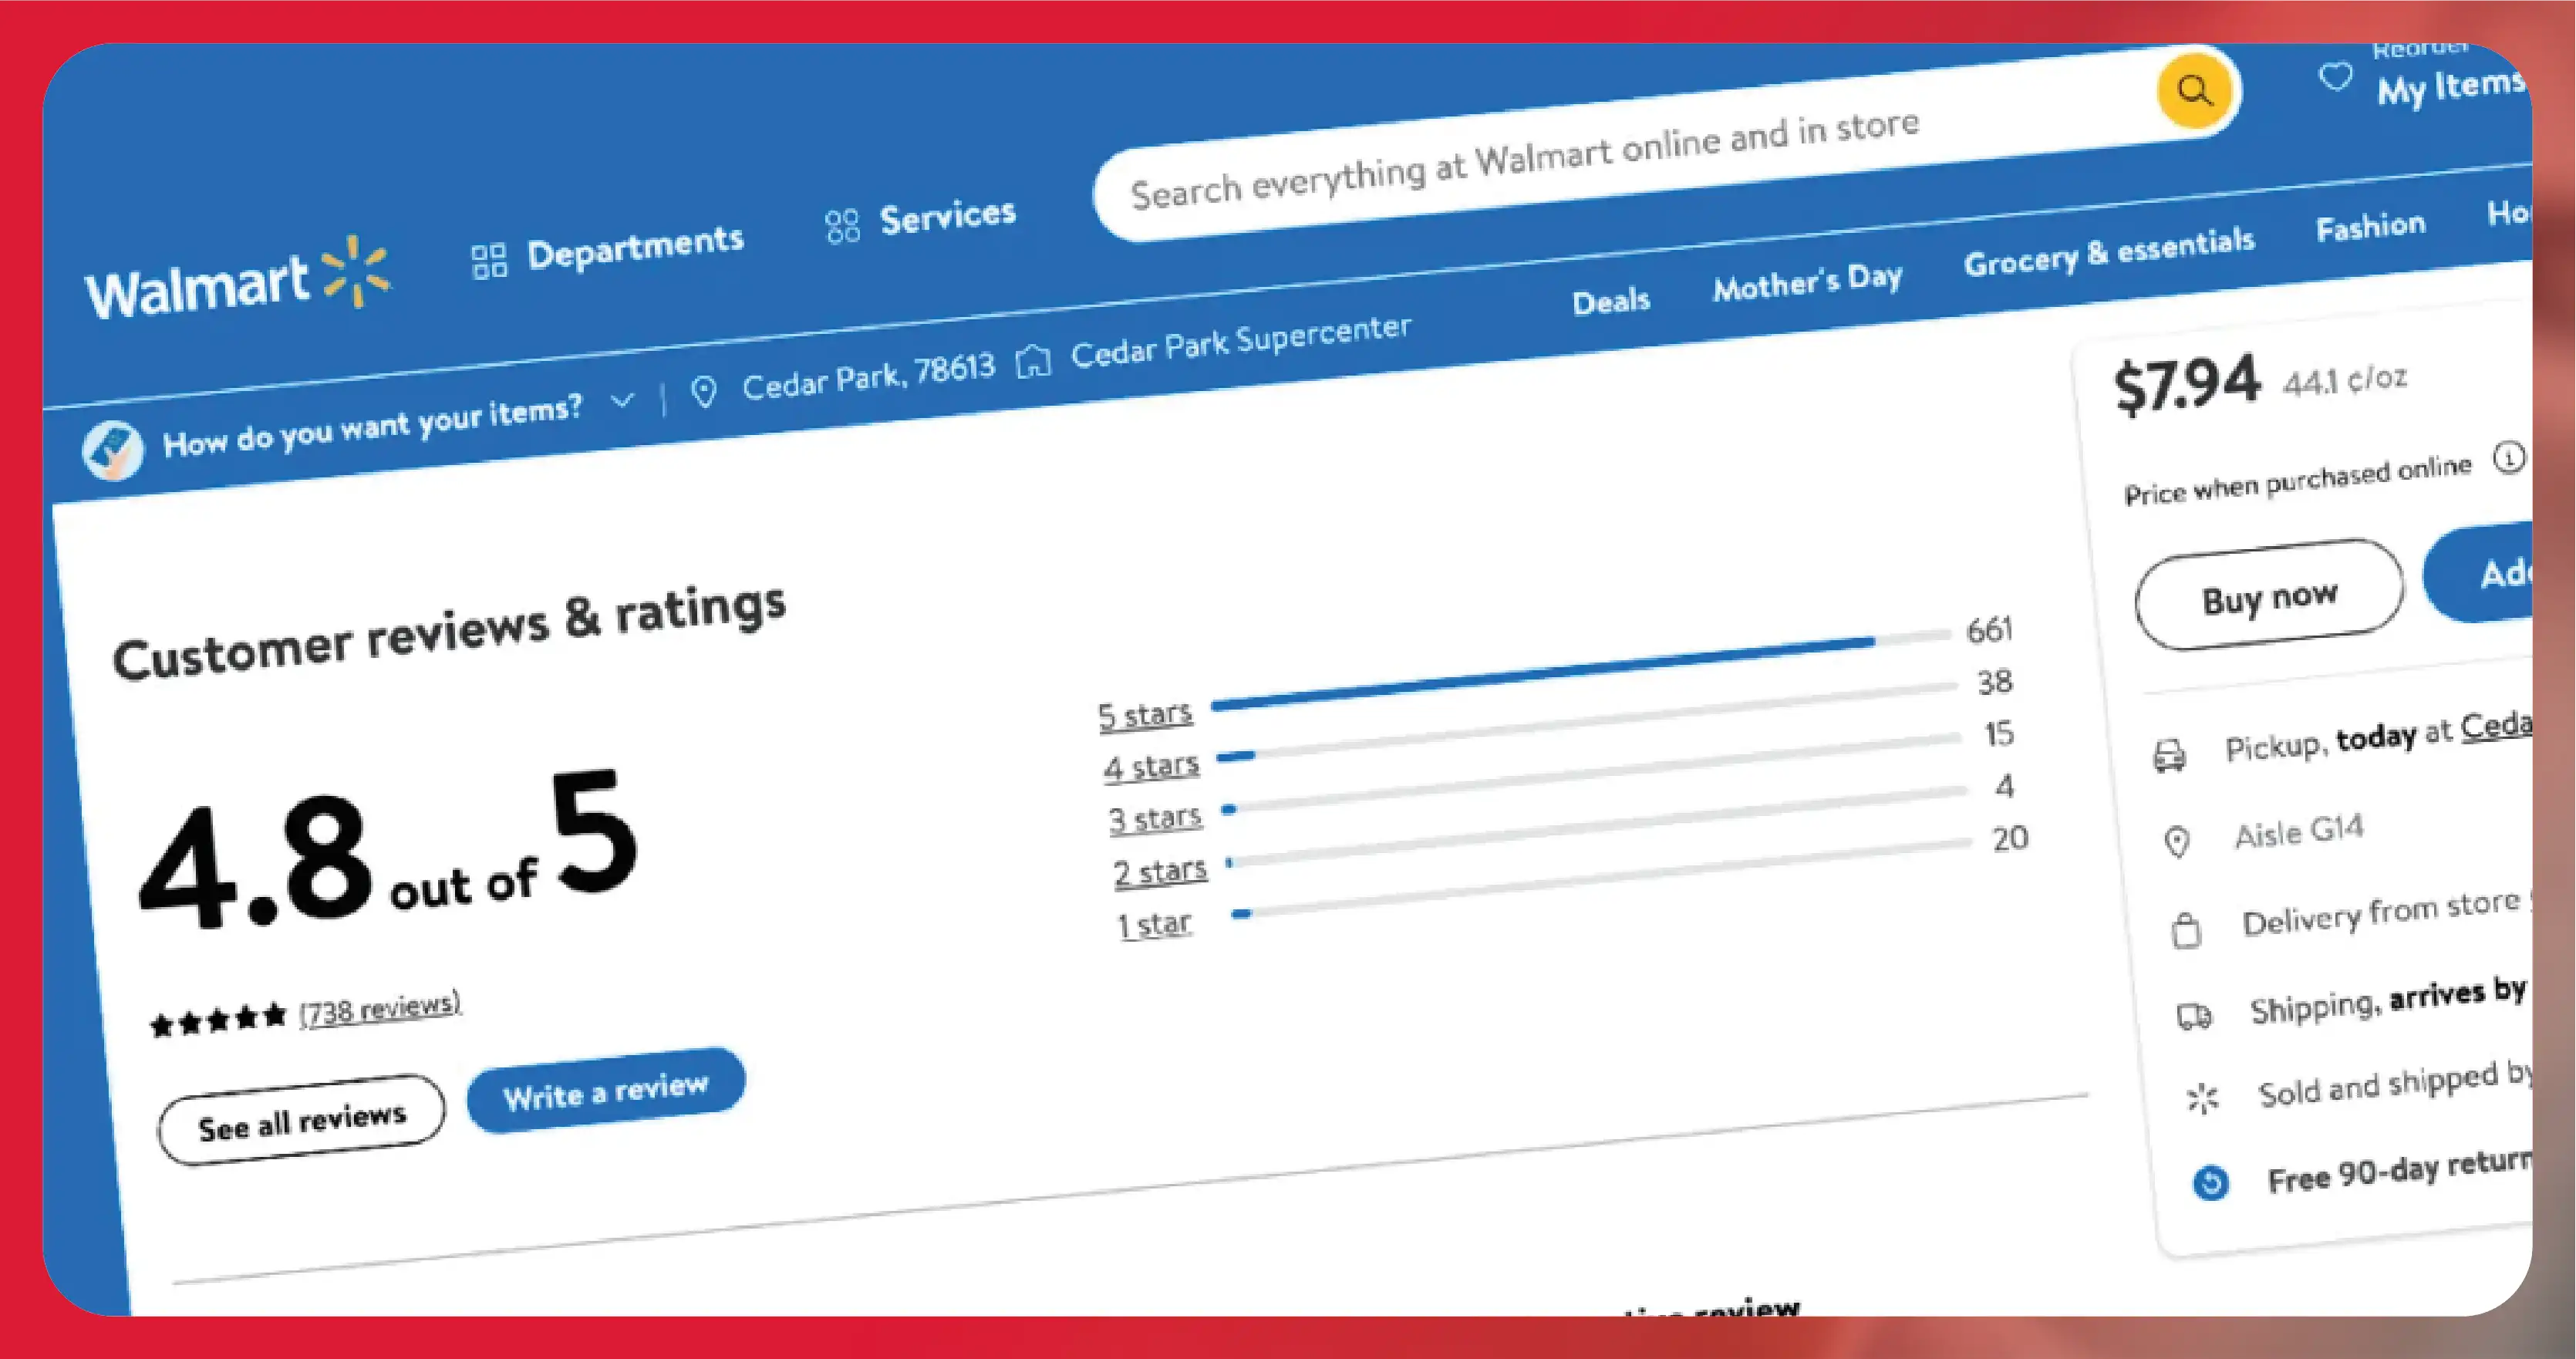Click the Pickup today store link
The width and height of the screenshot is (2576, 1359).
2497,724
